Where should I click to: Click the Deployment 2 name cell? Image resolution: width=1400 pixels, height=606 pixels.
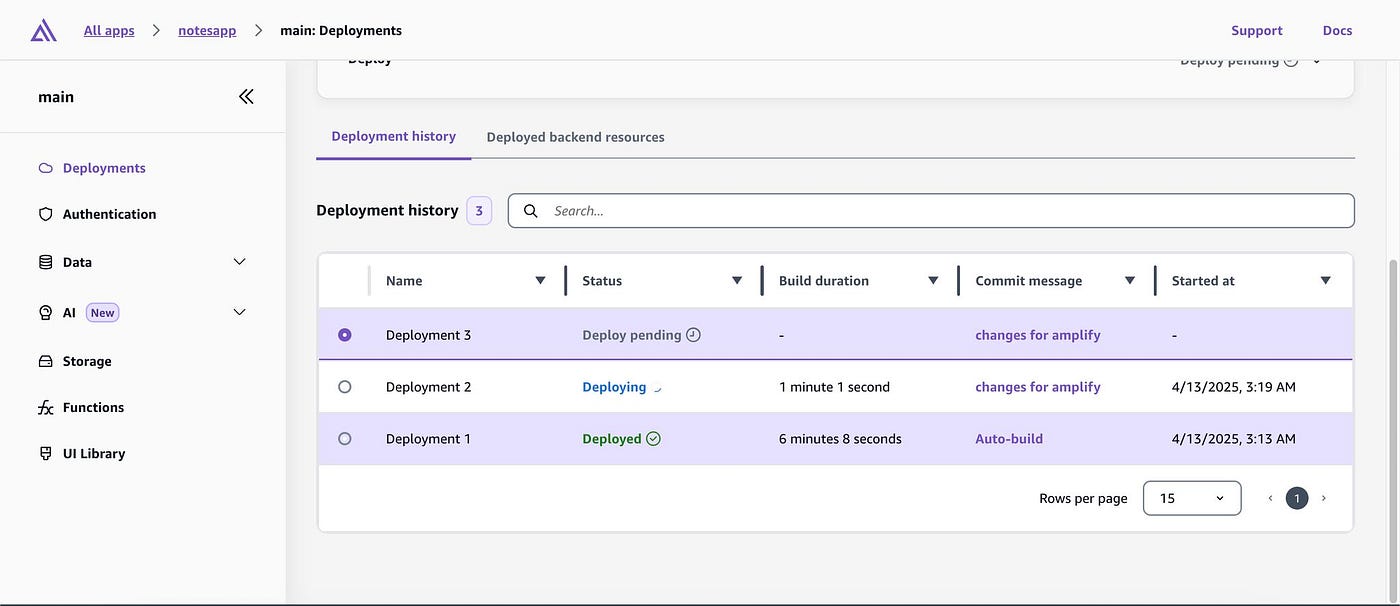coord(428,387)
